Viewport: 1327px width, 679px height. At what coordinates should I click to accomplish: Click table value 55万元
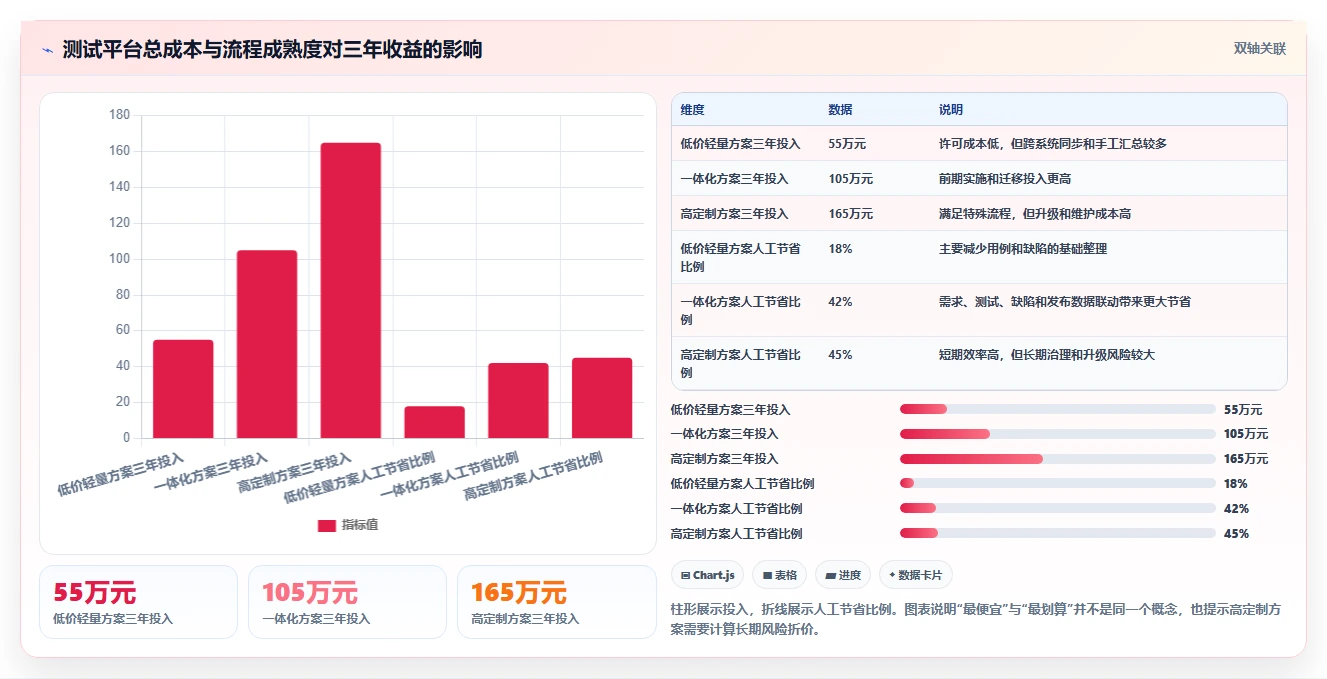click(x=847, y=144)
